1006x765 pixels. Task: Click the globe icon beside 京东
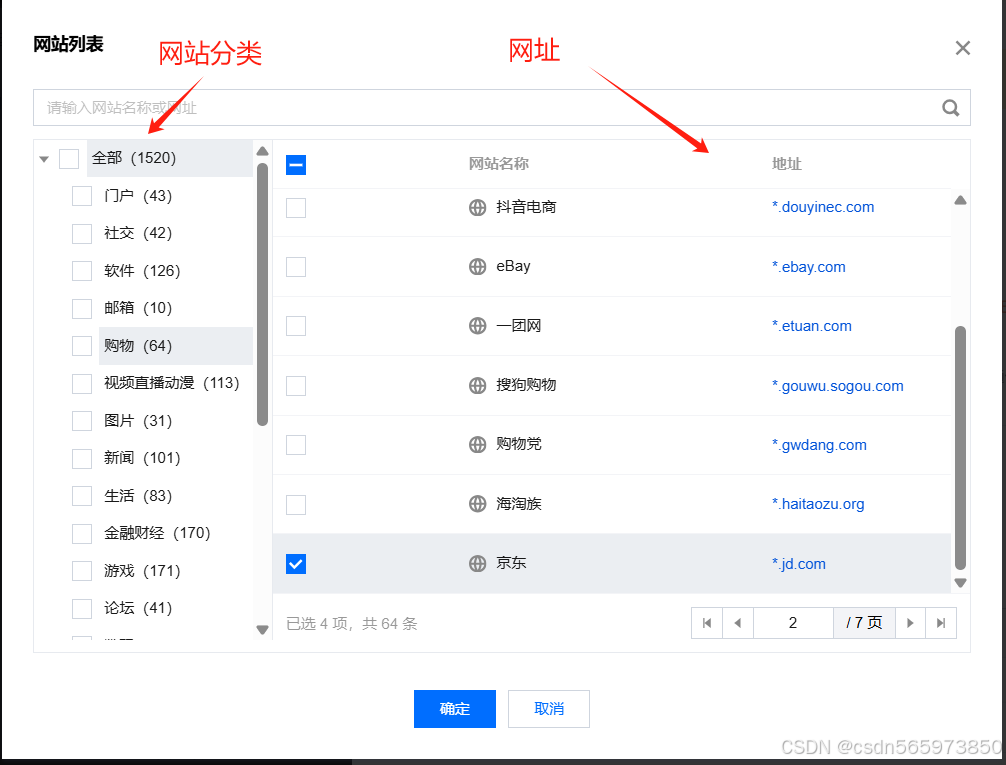point(477,563)
